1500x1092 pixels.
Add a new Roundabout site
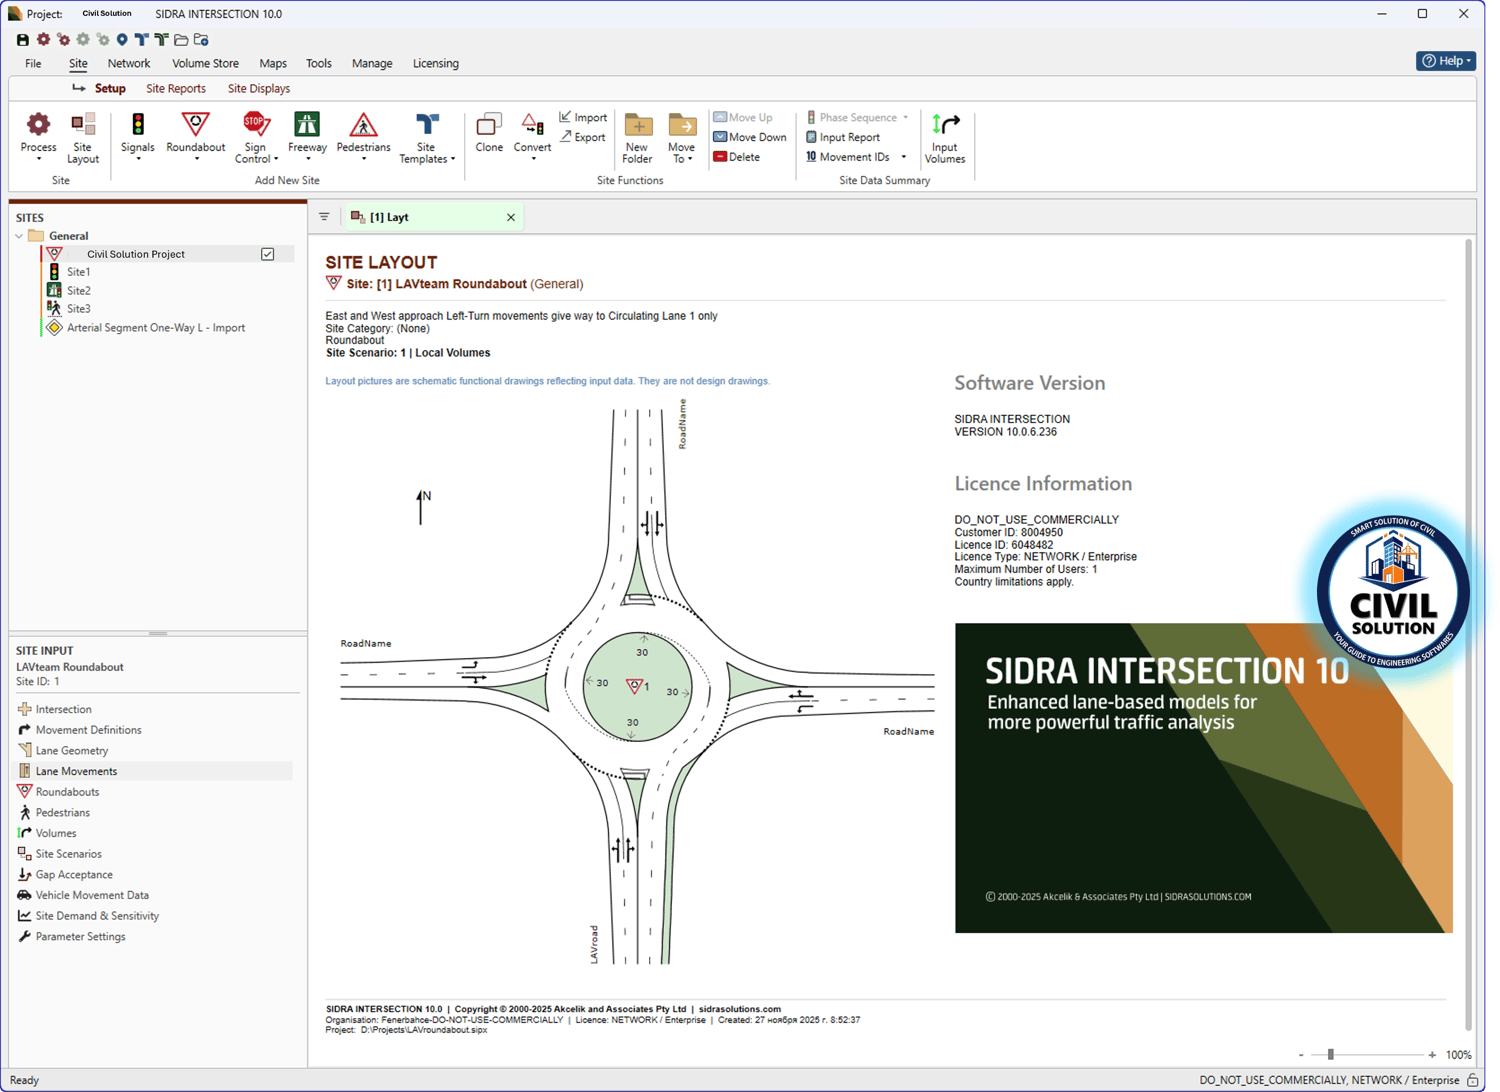tap(196, 125)
